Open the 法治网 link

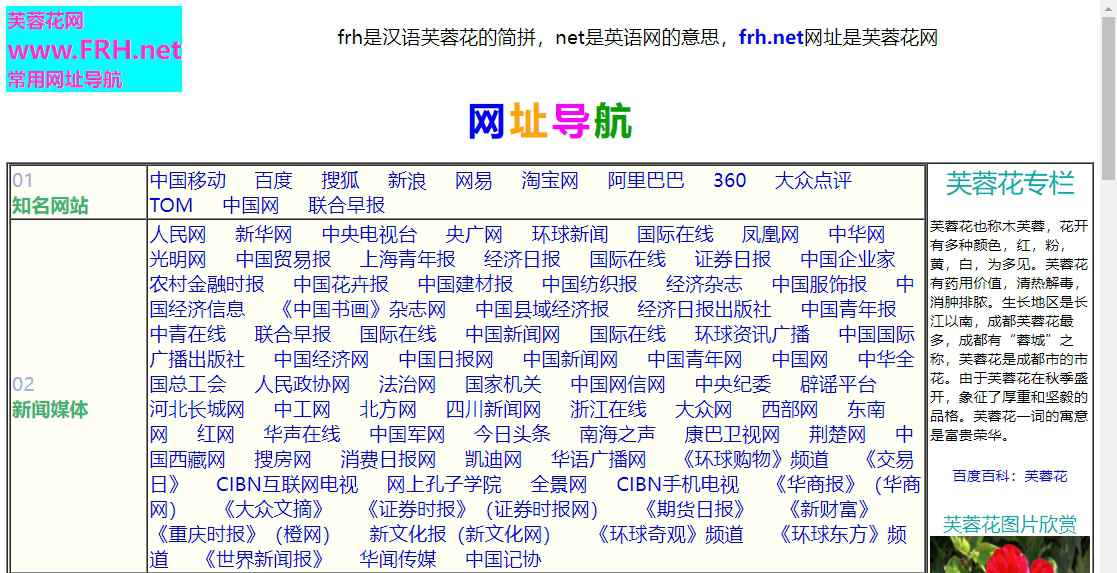tap(407, 385)
